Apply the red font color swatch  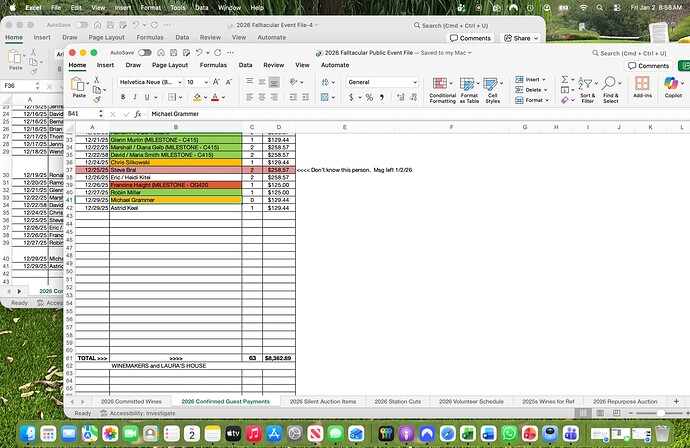[x=215, y=97]
